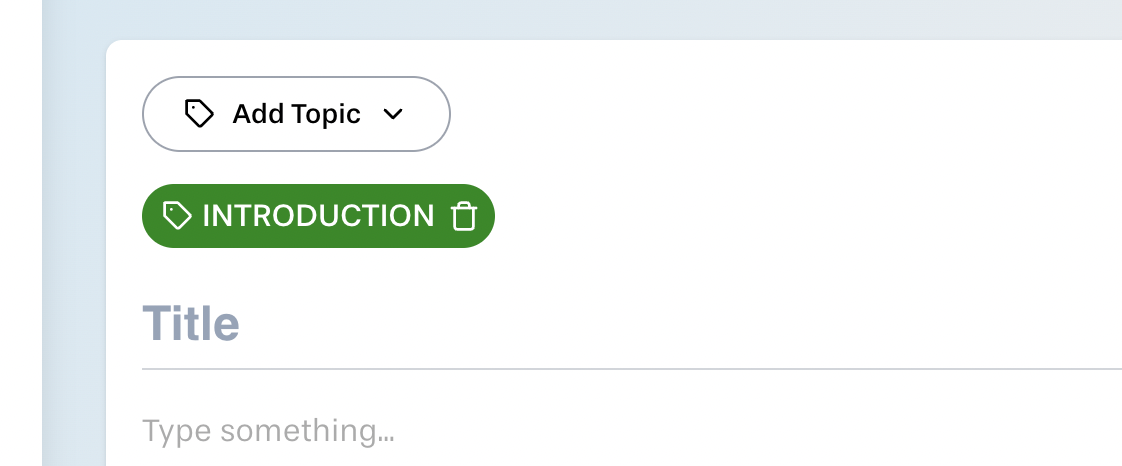Click the divider line under the Title field
This screenshot has height=466, width=1122.
point(632,369)
